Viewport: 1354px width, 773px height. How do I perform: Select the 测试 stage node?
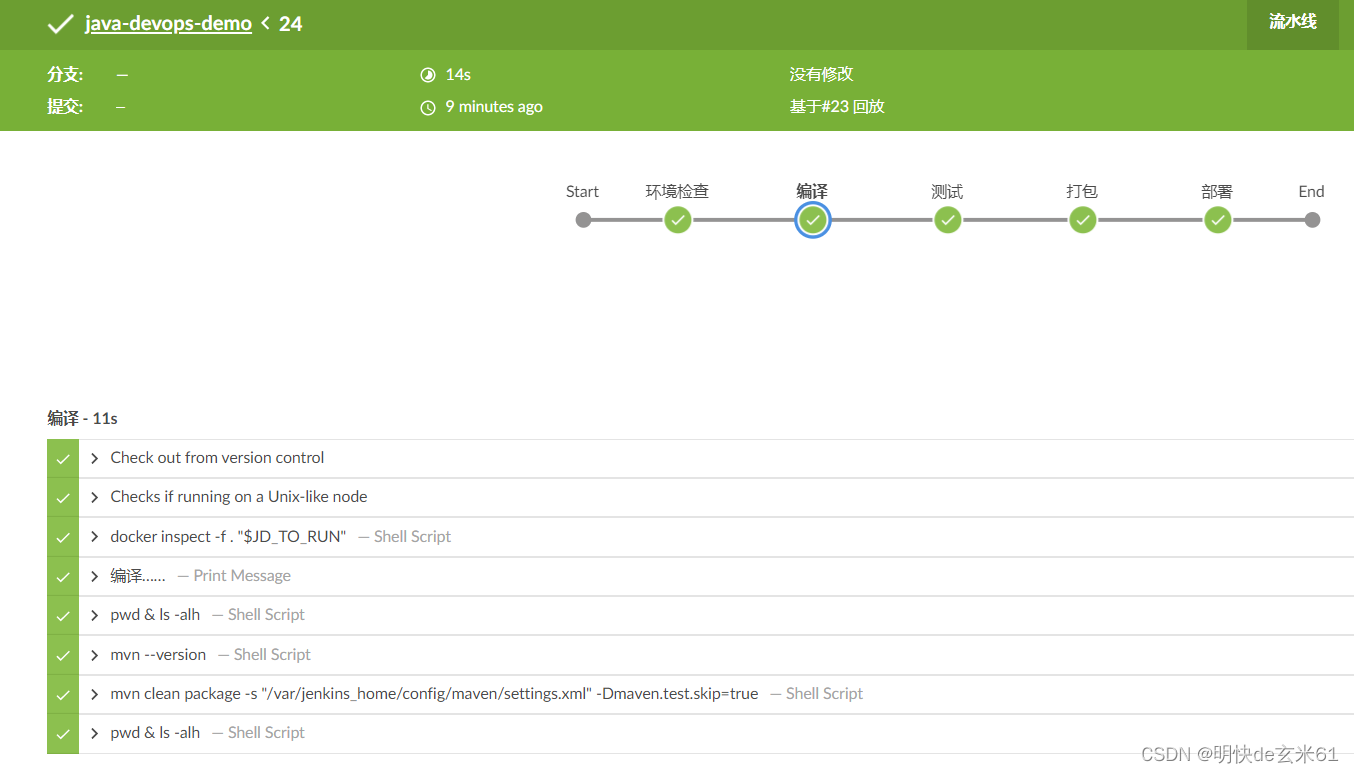[948, 220]
